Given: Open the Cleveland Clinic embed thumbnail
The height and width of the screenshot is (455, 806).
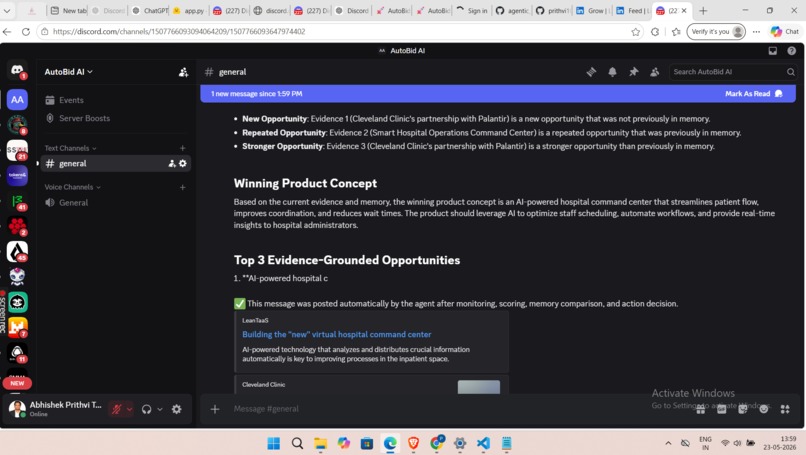Looking at the screenshot, I should (x=479, y=387).
